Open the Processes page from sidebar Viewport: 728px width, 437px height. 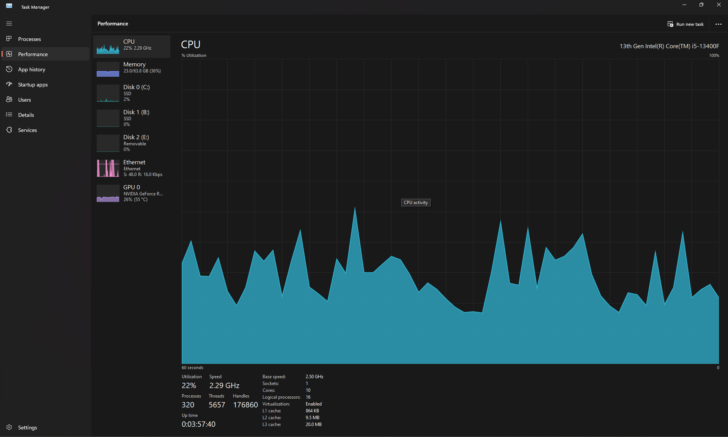click(x=29, y=39)
